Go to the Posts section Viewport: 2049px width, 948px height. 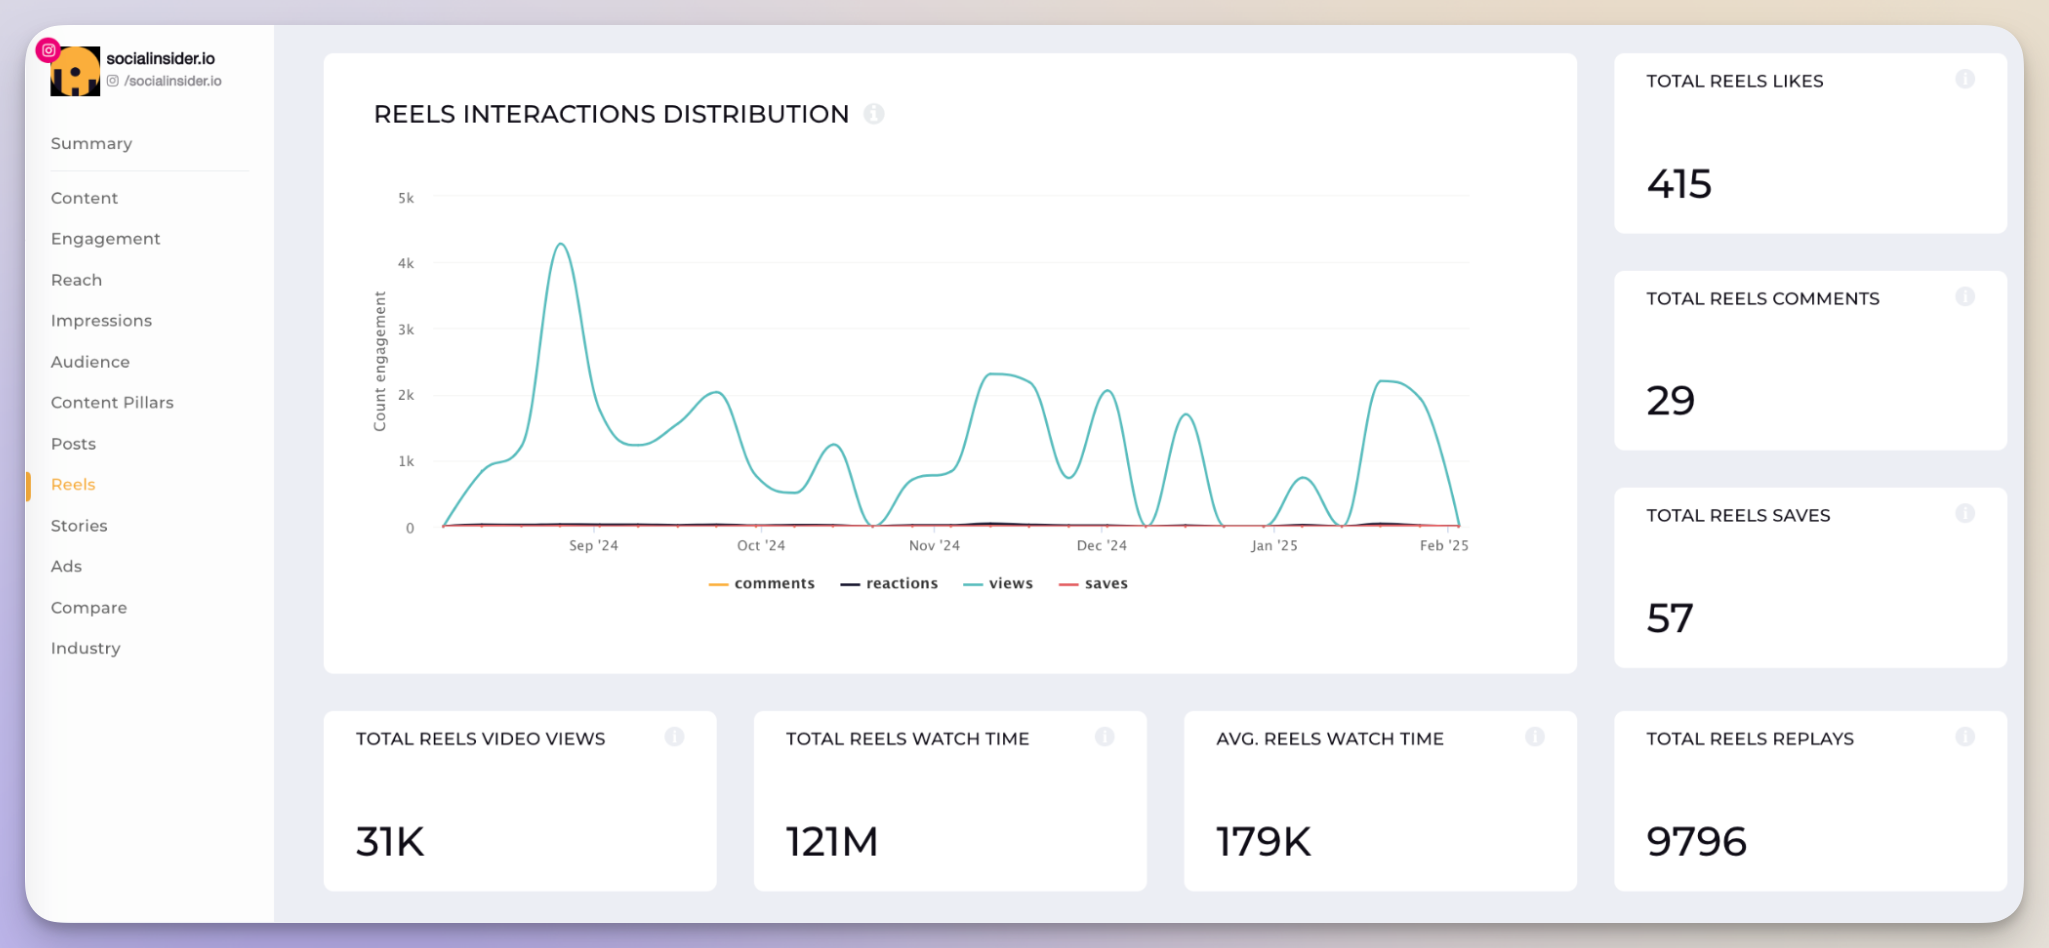pos(73,444)
